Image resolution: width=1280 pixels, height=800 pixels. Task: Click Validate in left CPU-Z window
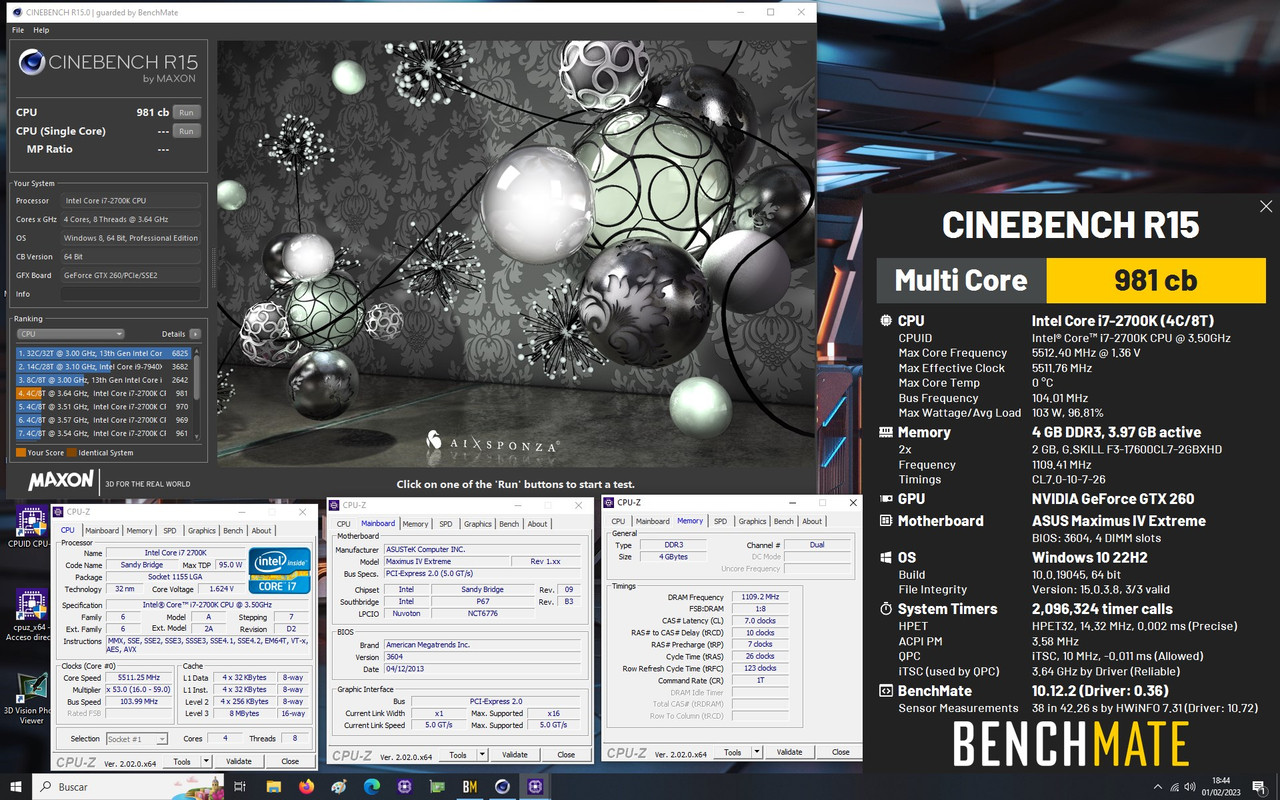(239, 761)
